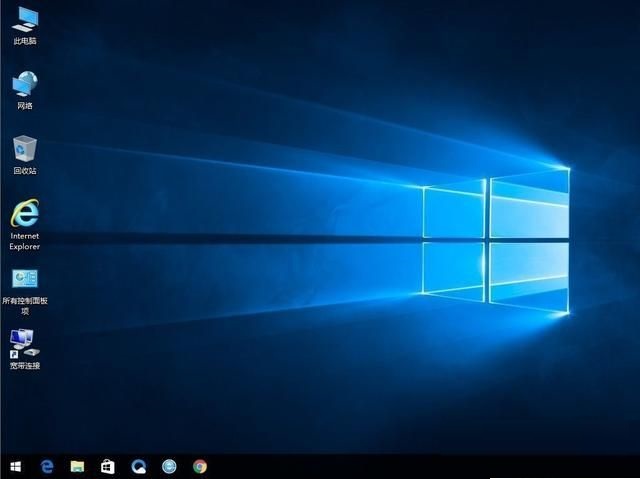Launch Microsoft Edge from the taskbar
The height and width of the screenshot is (479, 640).
click(47, 466)
